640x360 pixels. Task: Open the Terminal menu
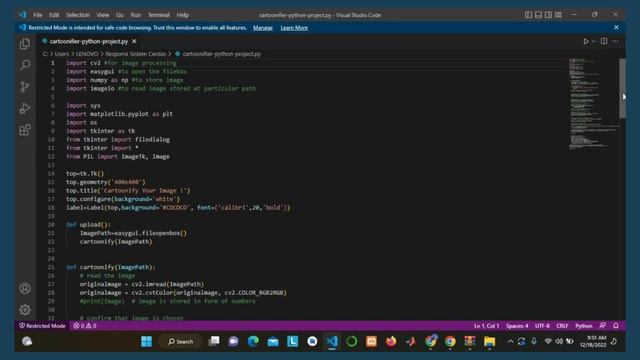[x=159, y=15]
